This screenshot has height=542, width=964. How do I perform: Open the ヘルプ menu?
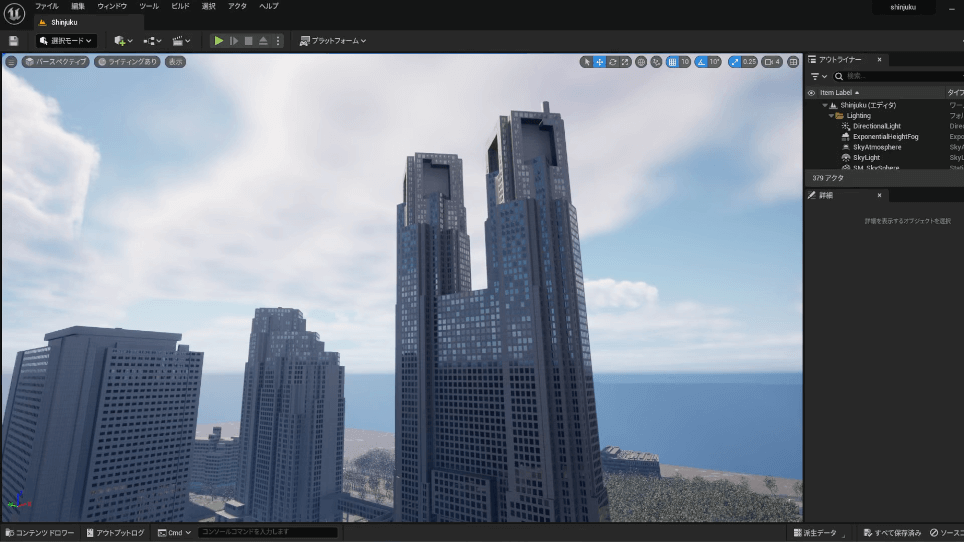point(269,6)
